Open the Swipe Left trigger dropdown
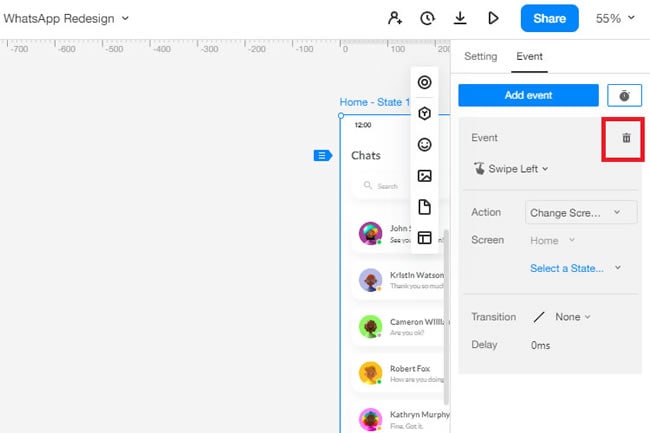Viewport: 650px width, 433px height. 511,169
